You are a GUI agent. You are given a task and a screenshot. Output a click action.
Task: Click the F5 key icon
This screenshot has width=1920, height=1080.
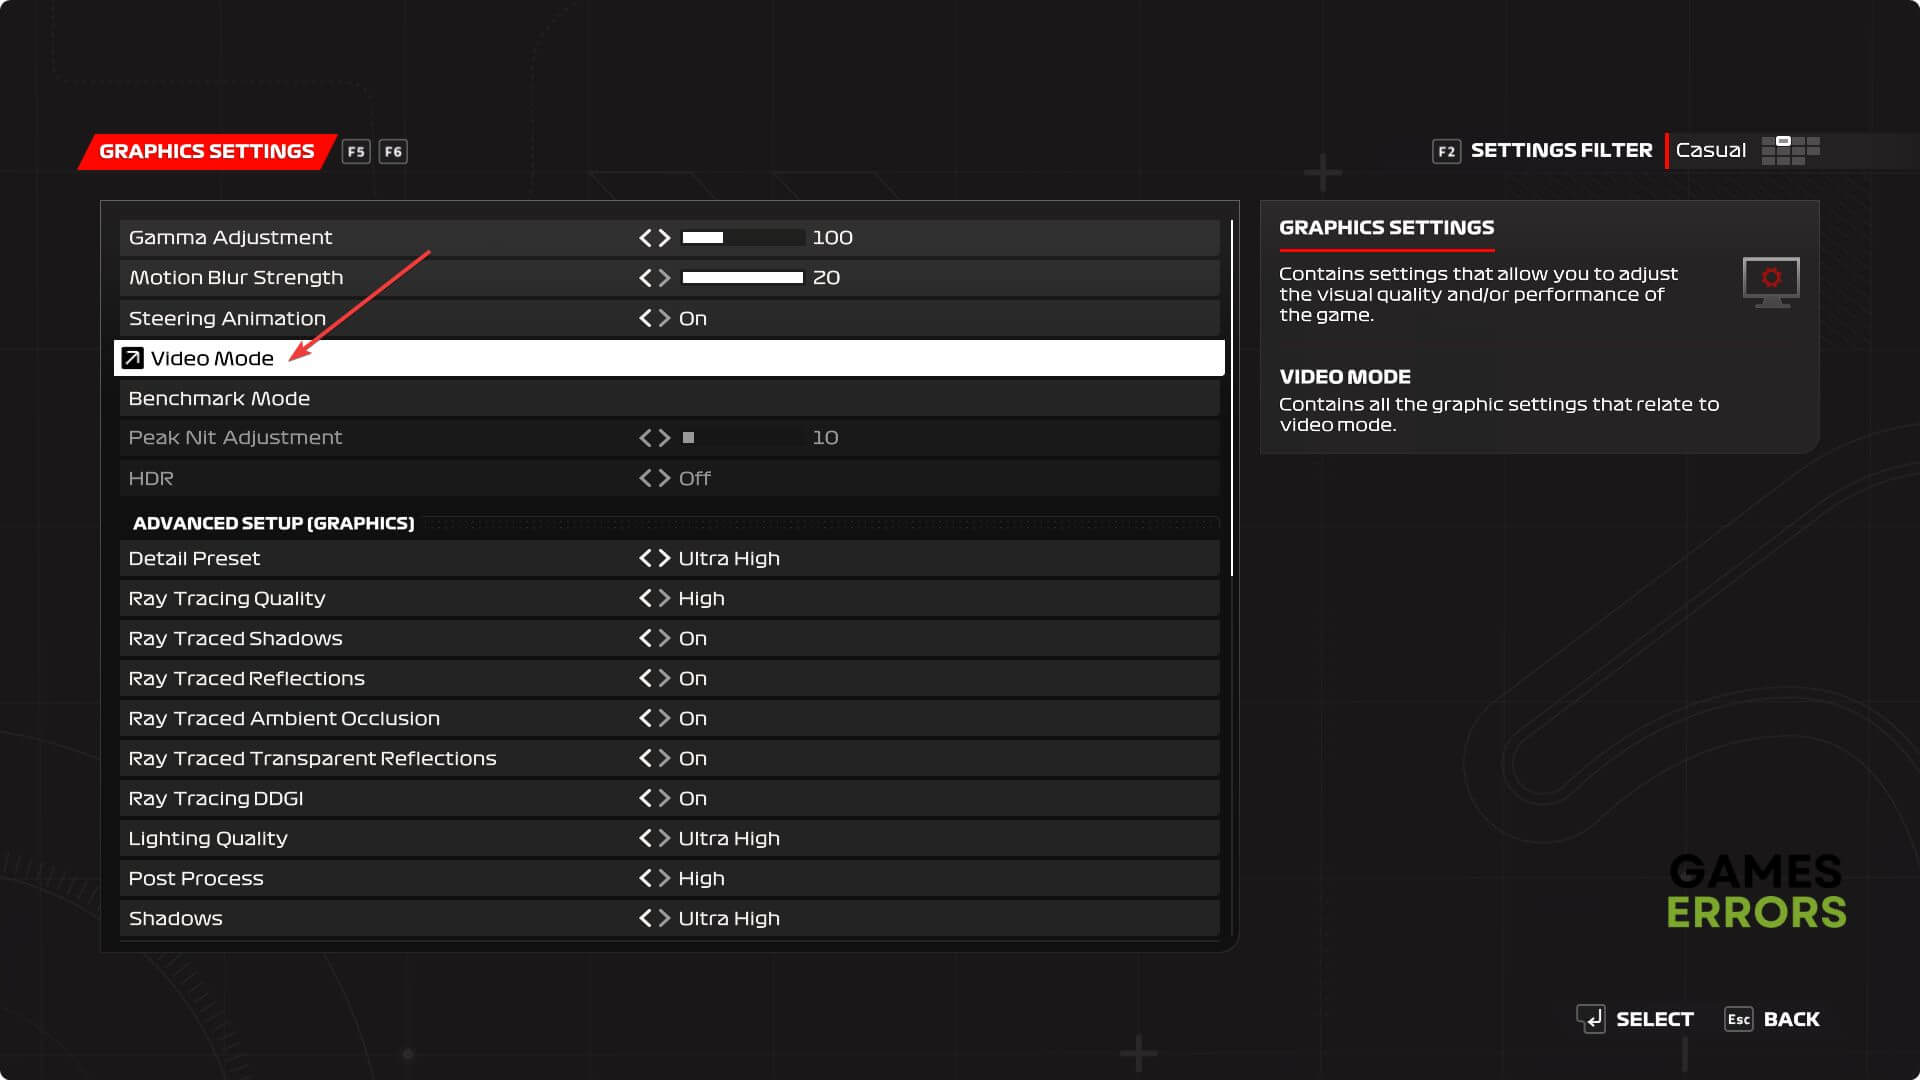[356, 152]
